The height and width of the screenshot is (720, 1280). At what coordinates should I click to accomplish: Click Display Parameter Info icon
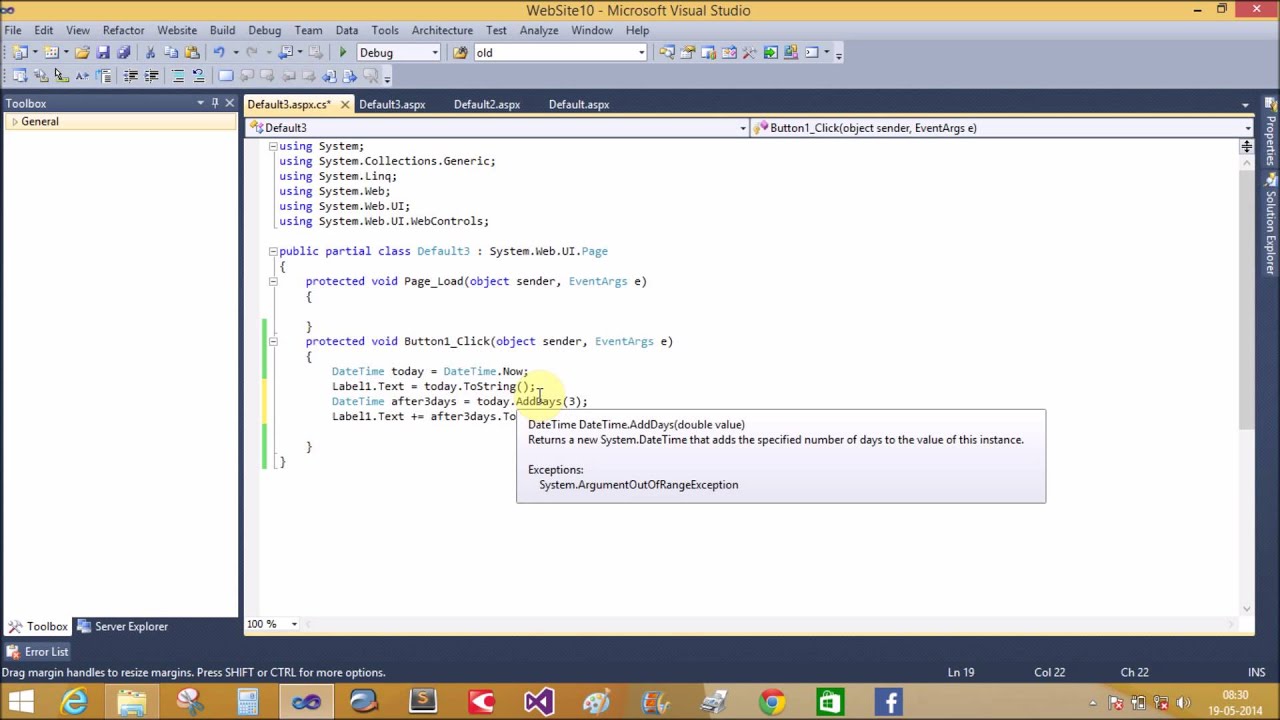[x=41, y=76]
